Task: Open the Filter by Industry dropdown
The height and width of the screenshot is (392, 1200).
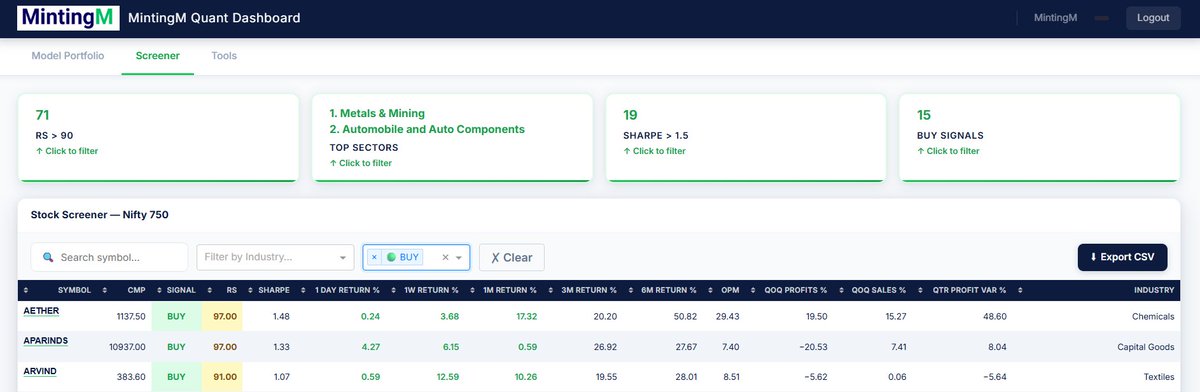Action: tap(275, 257)
